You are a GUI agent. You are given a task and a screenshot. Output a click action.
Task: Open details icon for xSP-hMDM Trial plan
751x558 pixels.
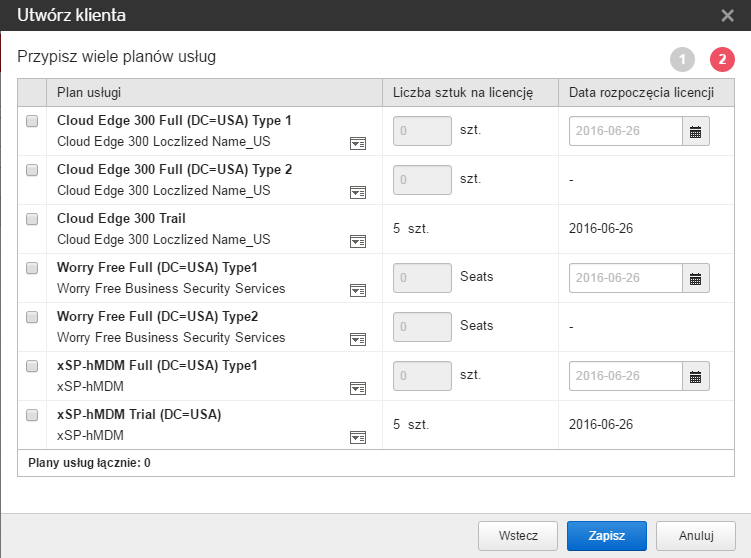click(x=357, y=438)
